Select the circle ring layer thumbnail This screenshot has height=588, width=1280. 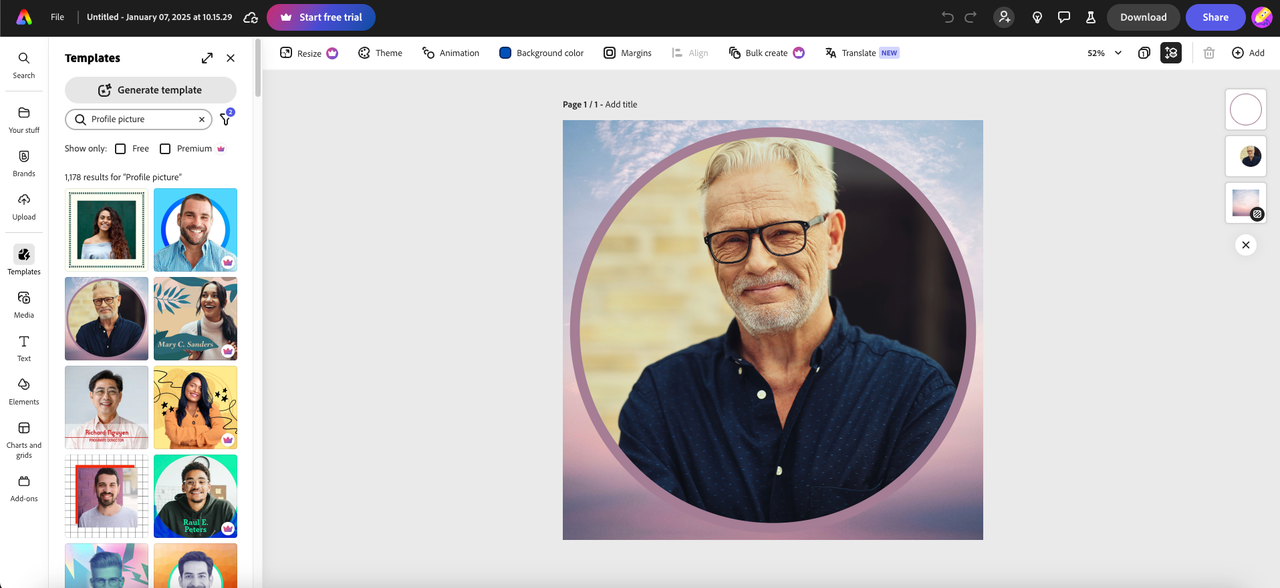[1246, 110]
